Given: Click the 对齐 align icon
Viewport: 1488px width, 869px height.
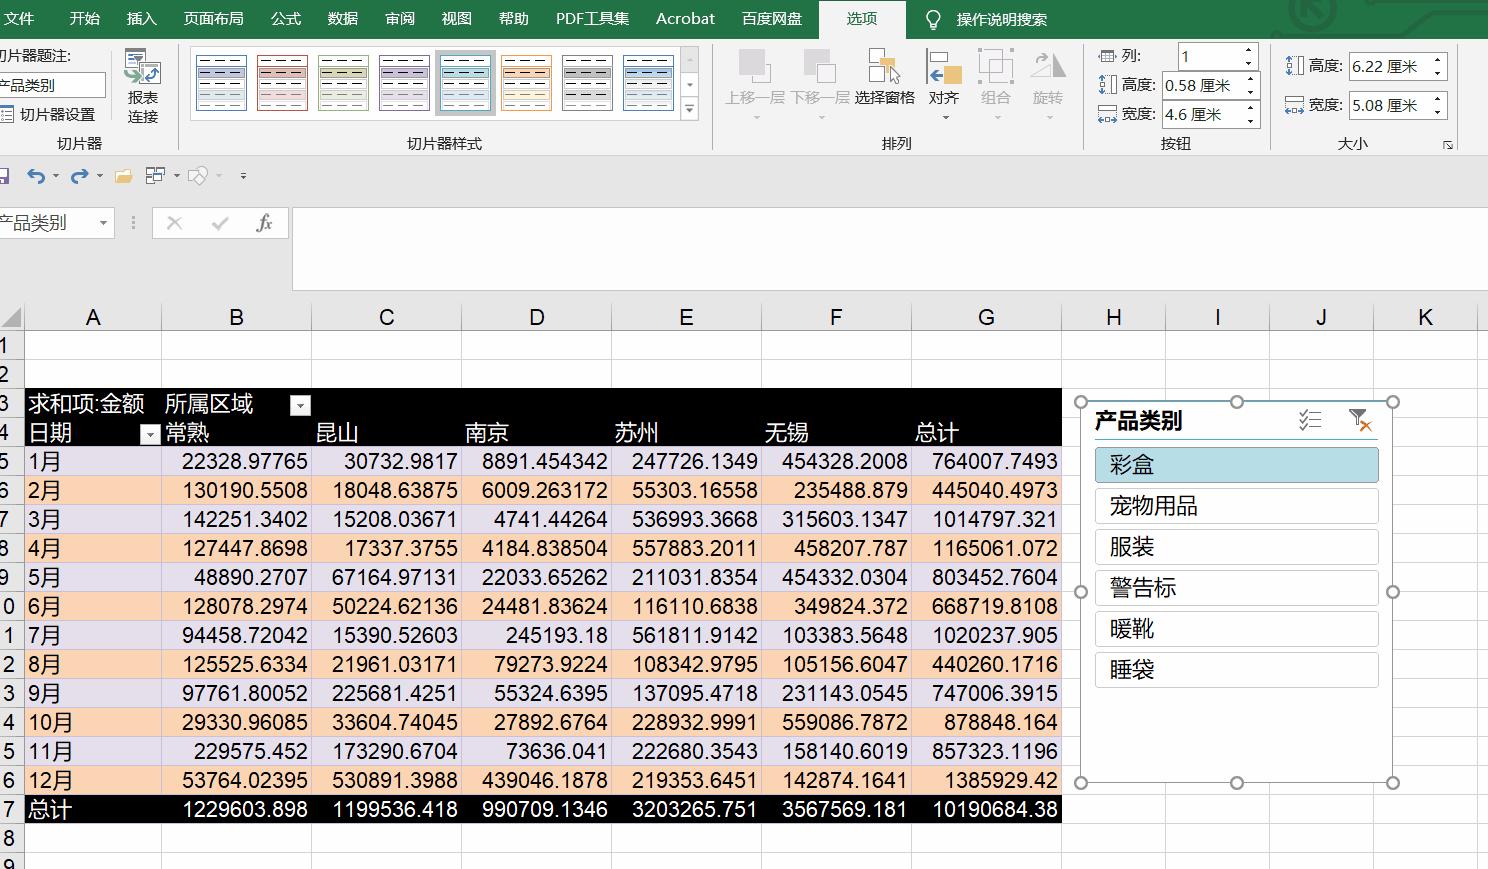Looking at the screenshot, I should pos(943,80).
